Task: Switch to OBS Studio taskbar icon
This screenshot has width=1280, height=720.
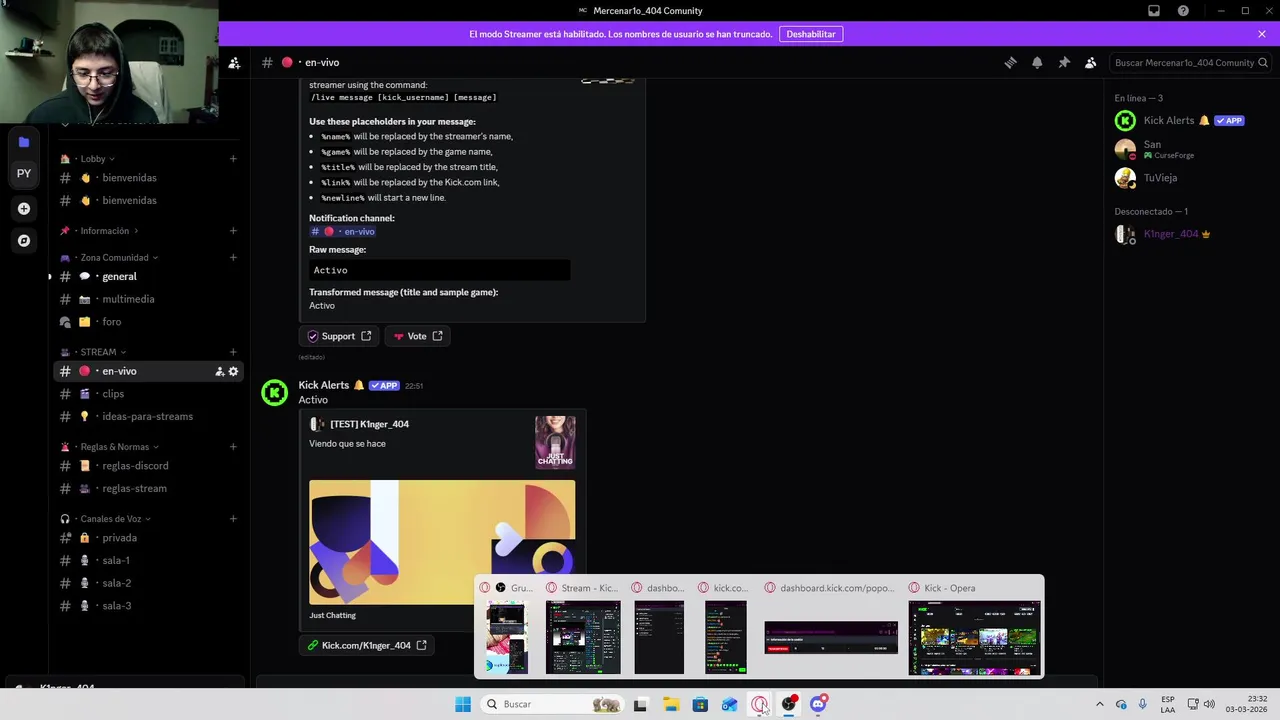Action: click(x=789, y=704)
